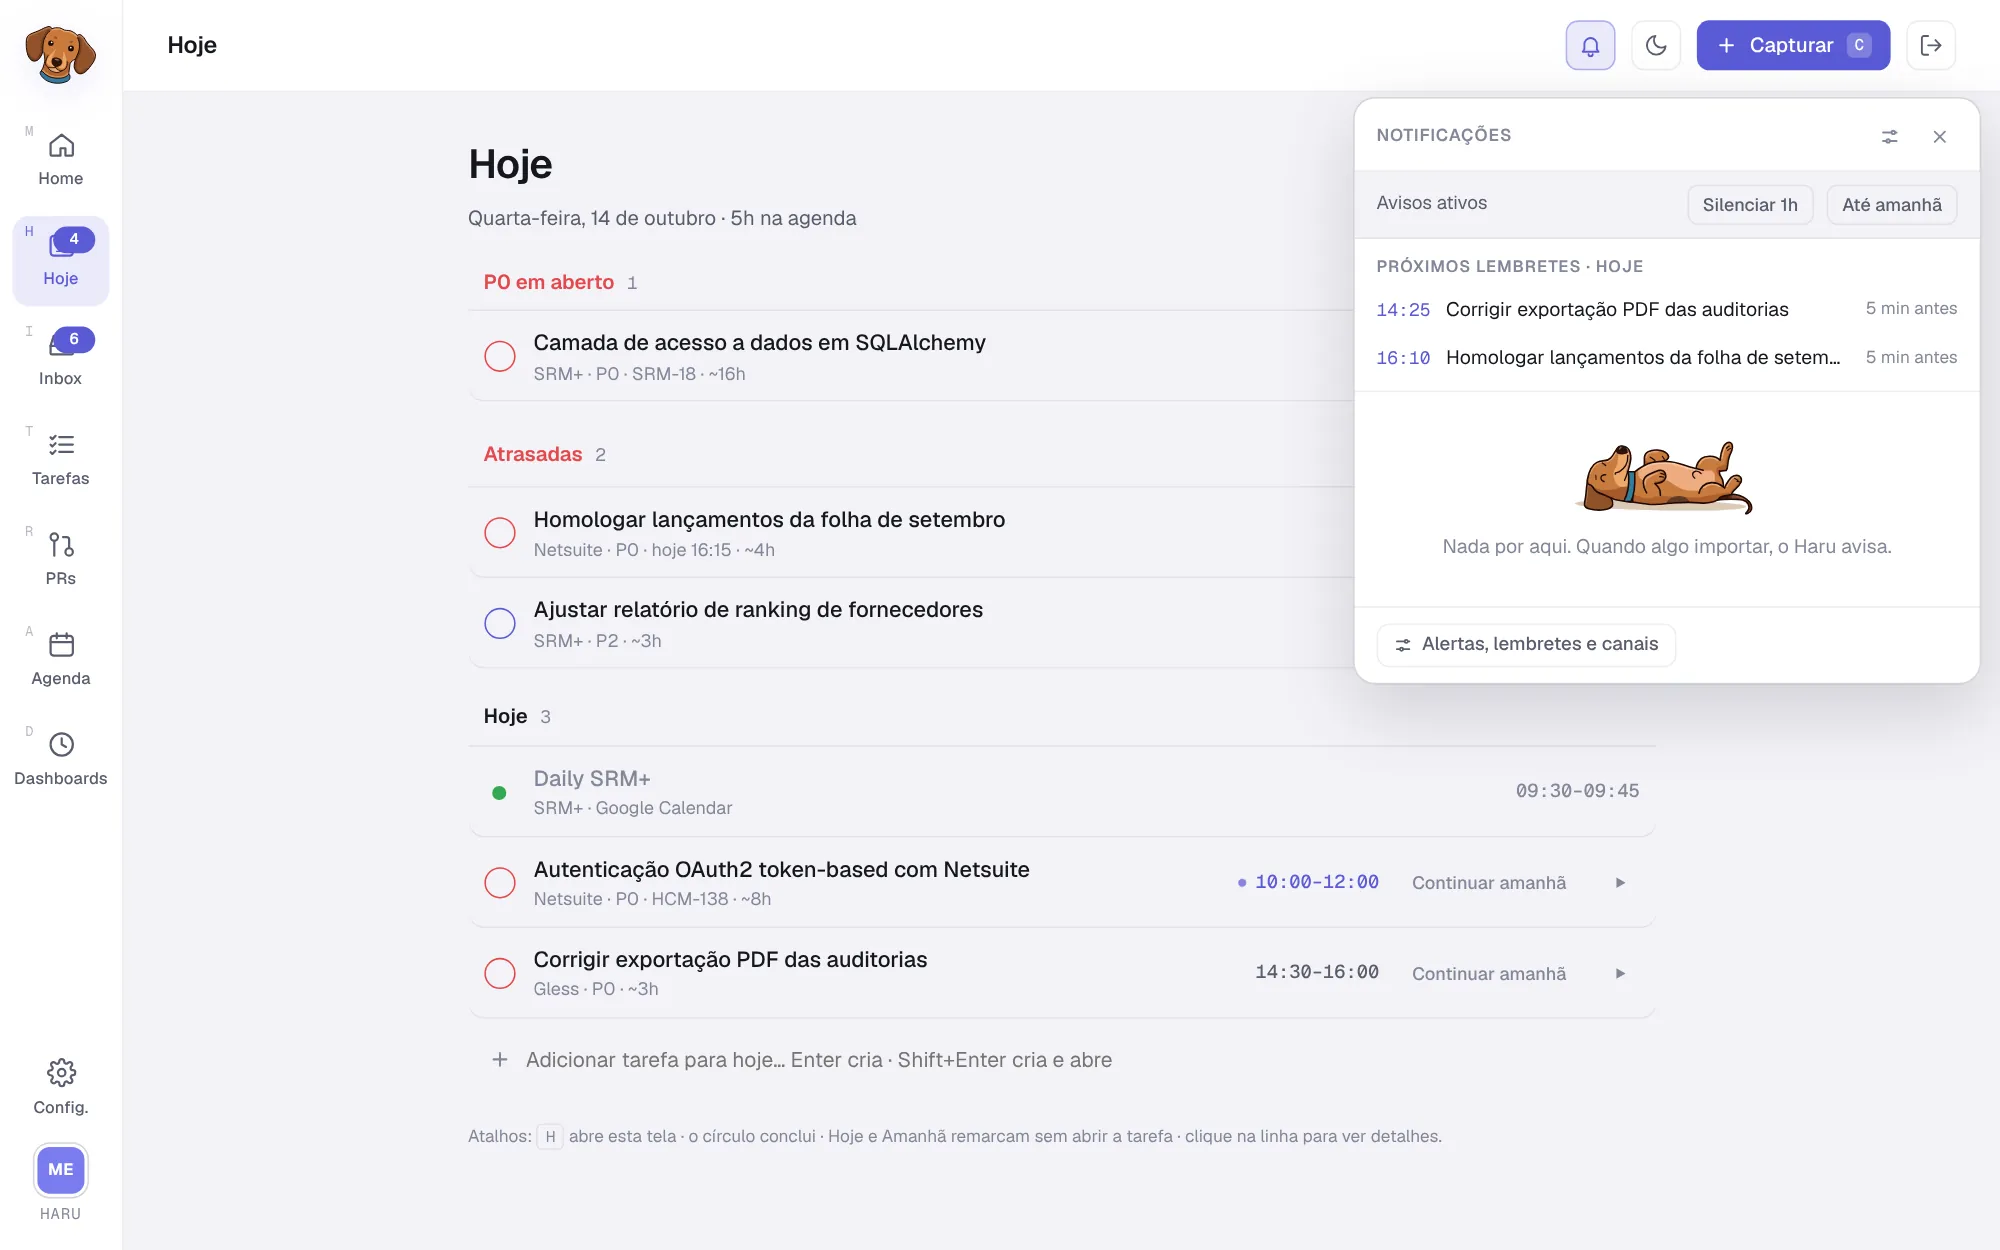
Task: Open the Home section
Action: (x=60, y=160)
